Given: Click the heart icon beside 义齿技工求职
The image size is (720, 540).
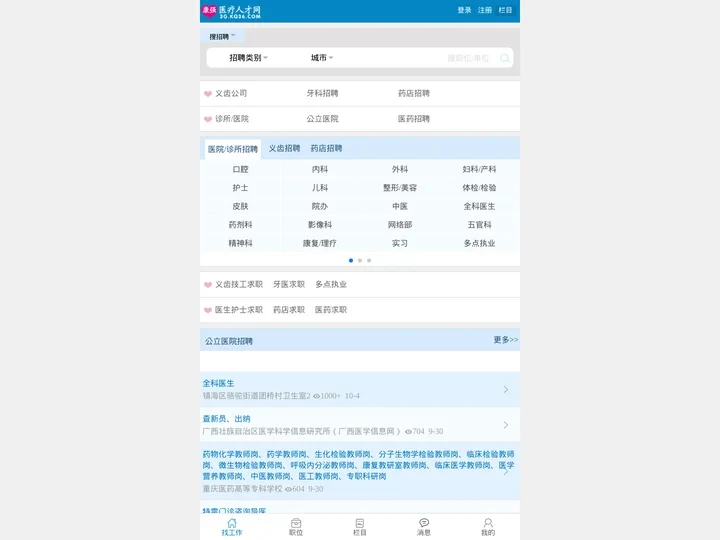Looking at the screenshot, I should [208, 285].
